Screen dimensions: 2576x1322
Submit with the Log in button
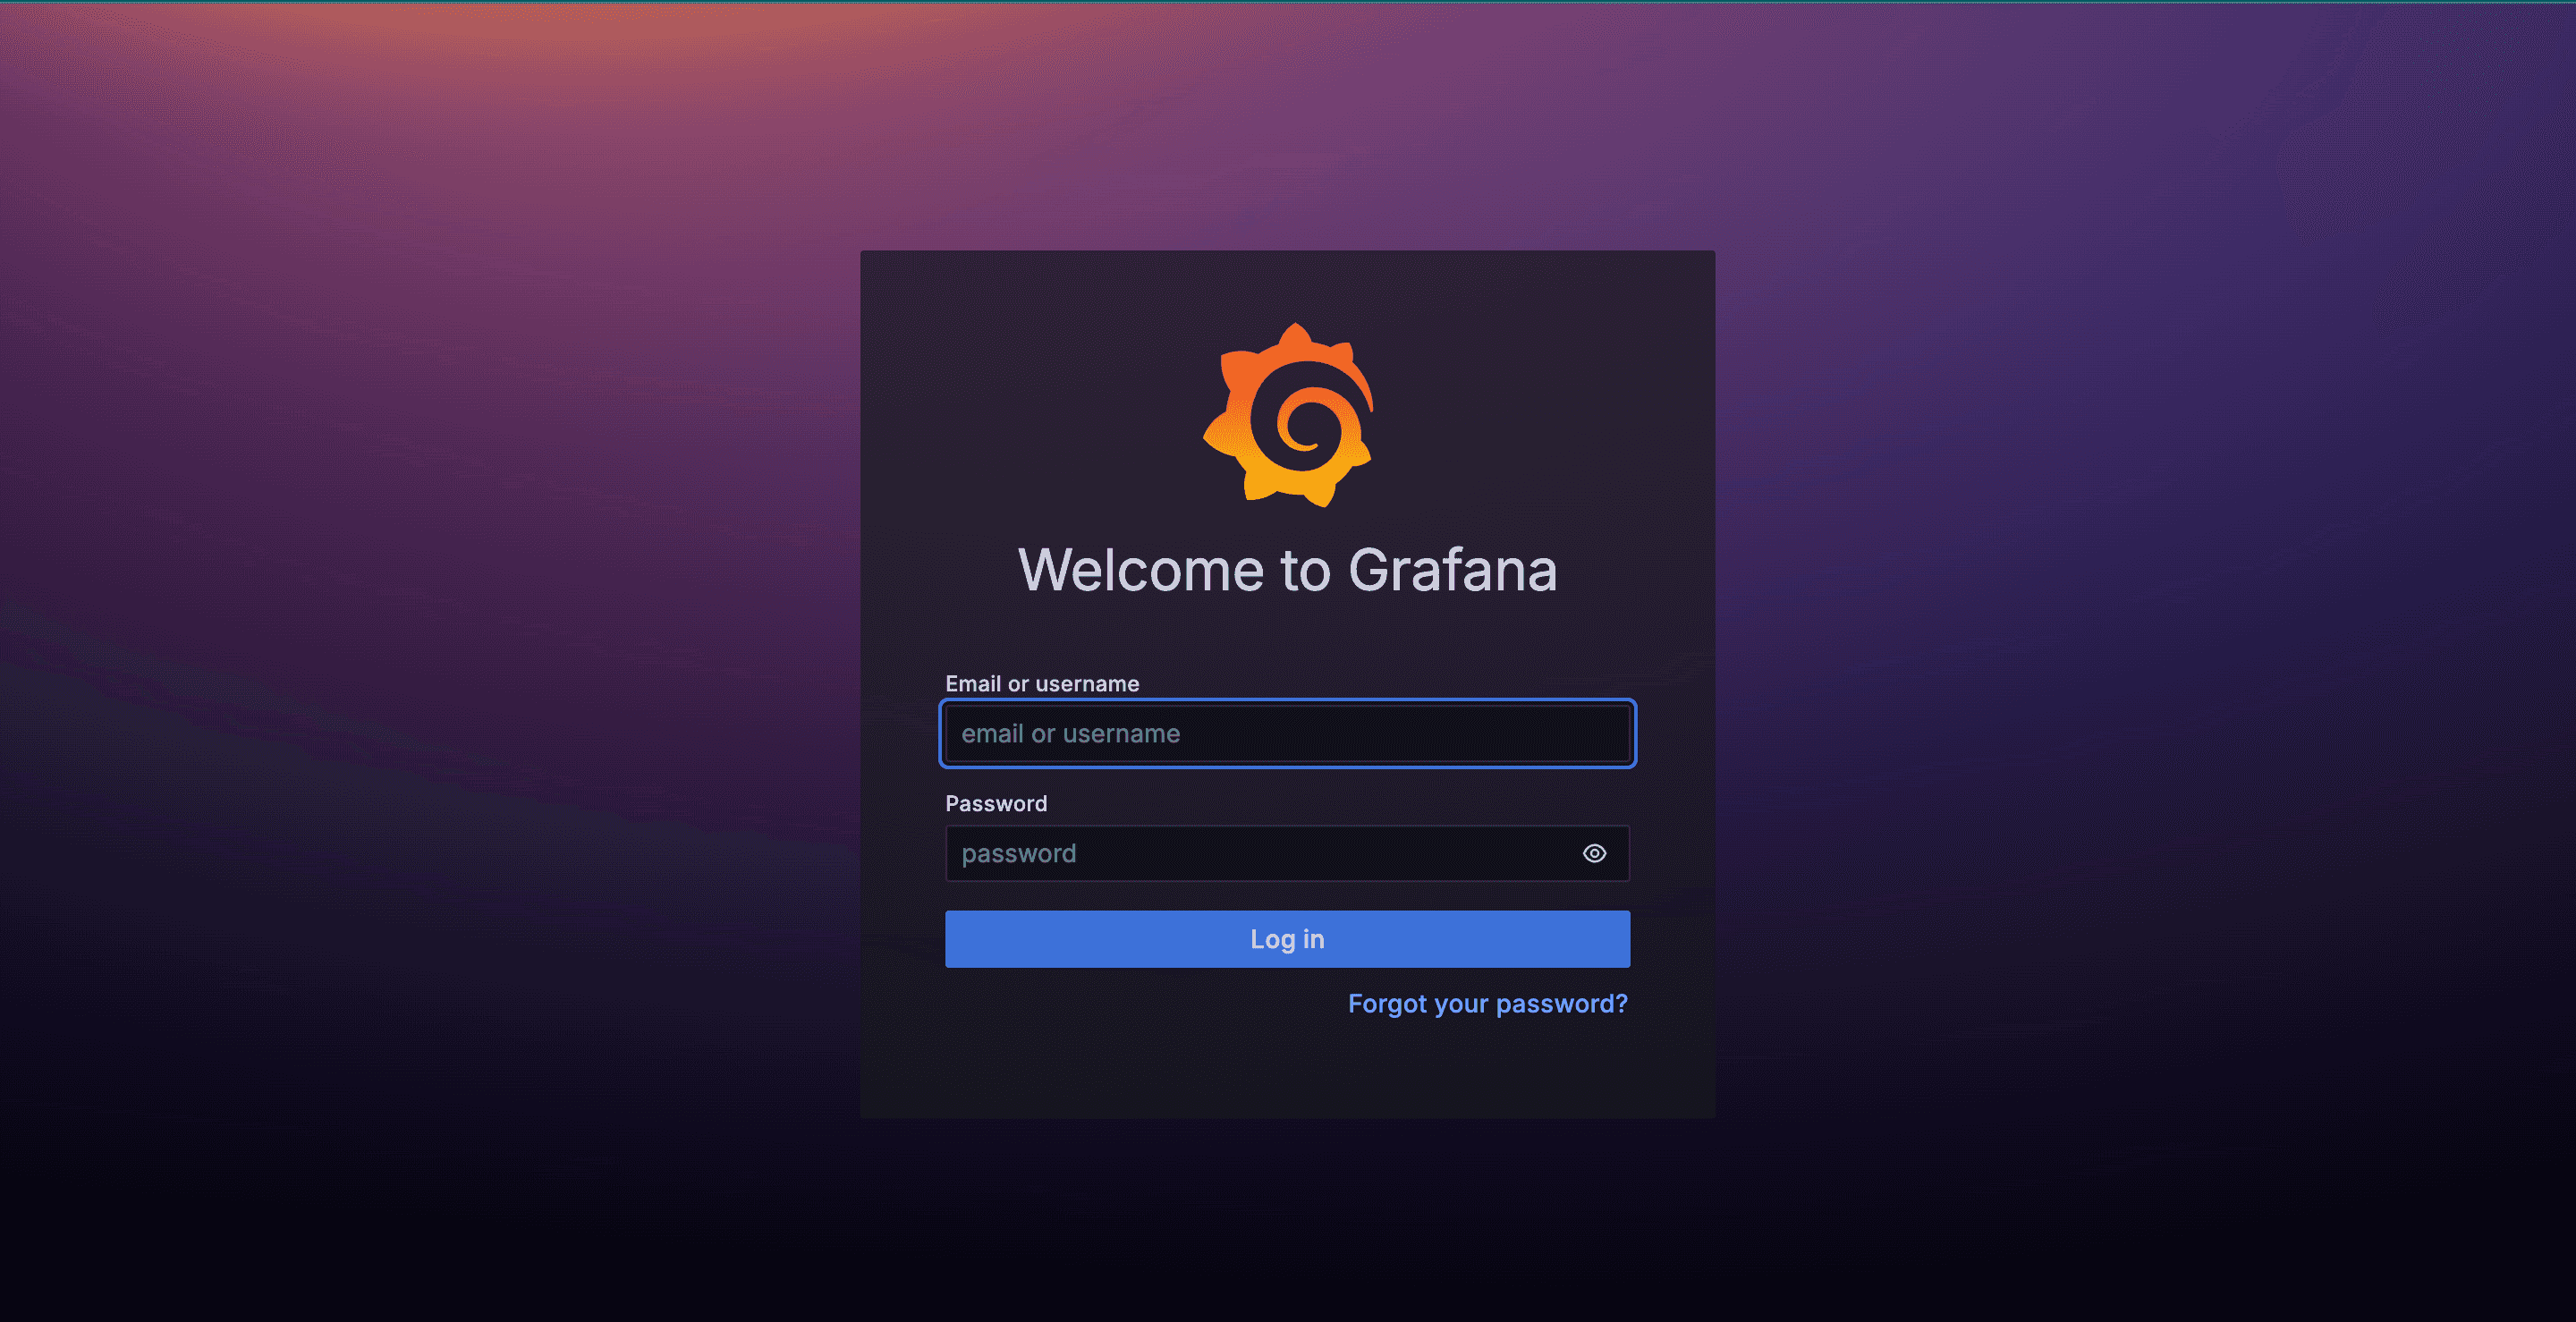coord(1288,939)
